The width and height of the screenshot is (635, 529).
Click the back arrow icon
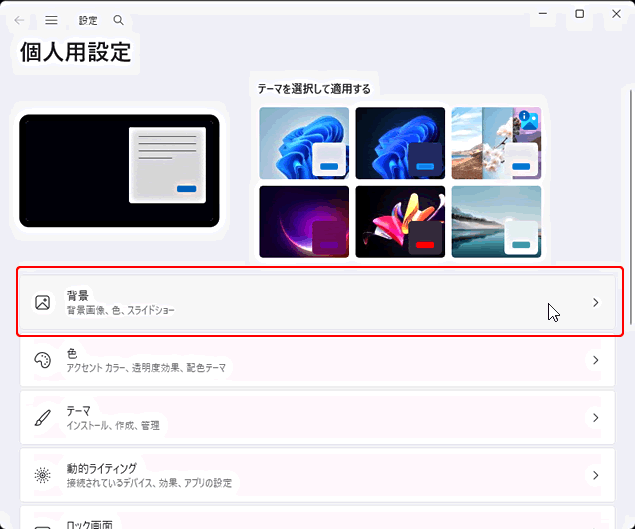(19, 20)
